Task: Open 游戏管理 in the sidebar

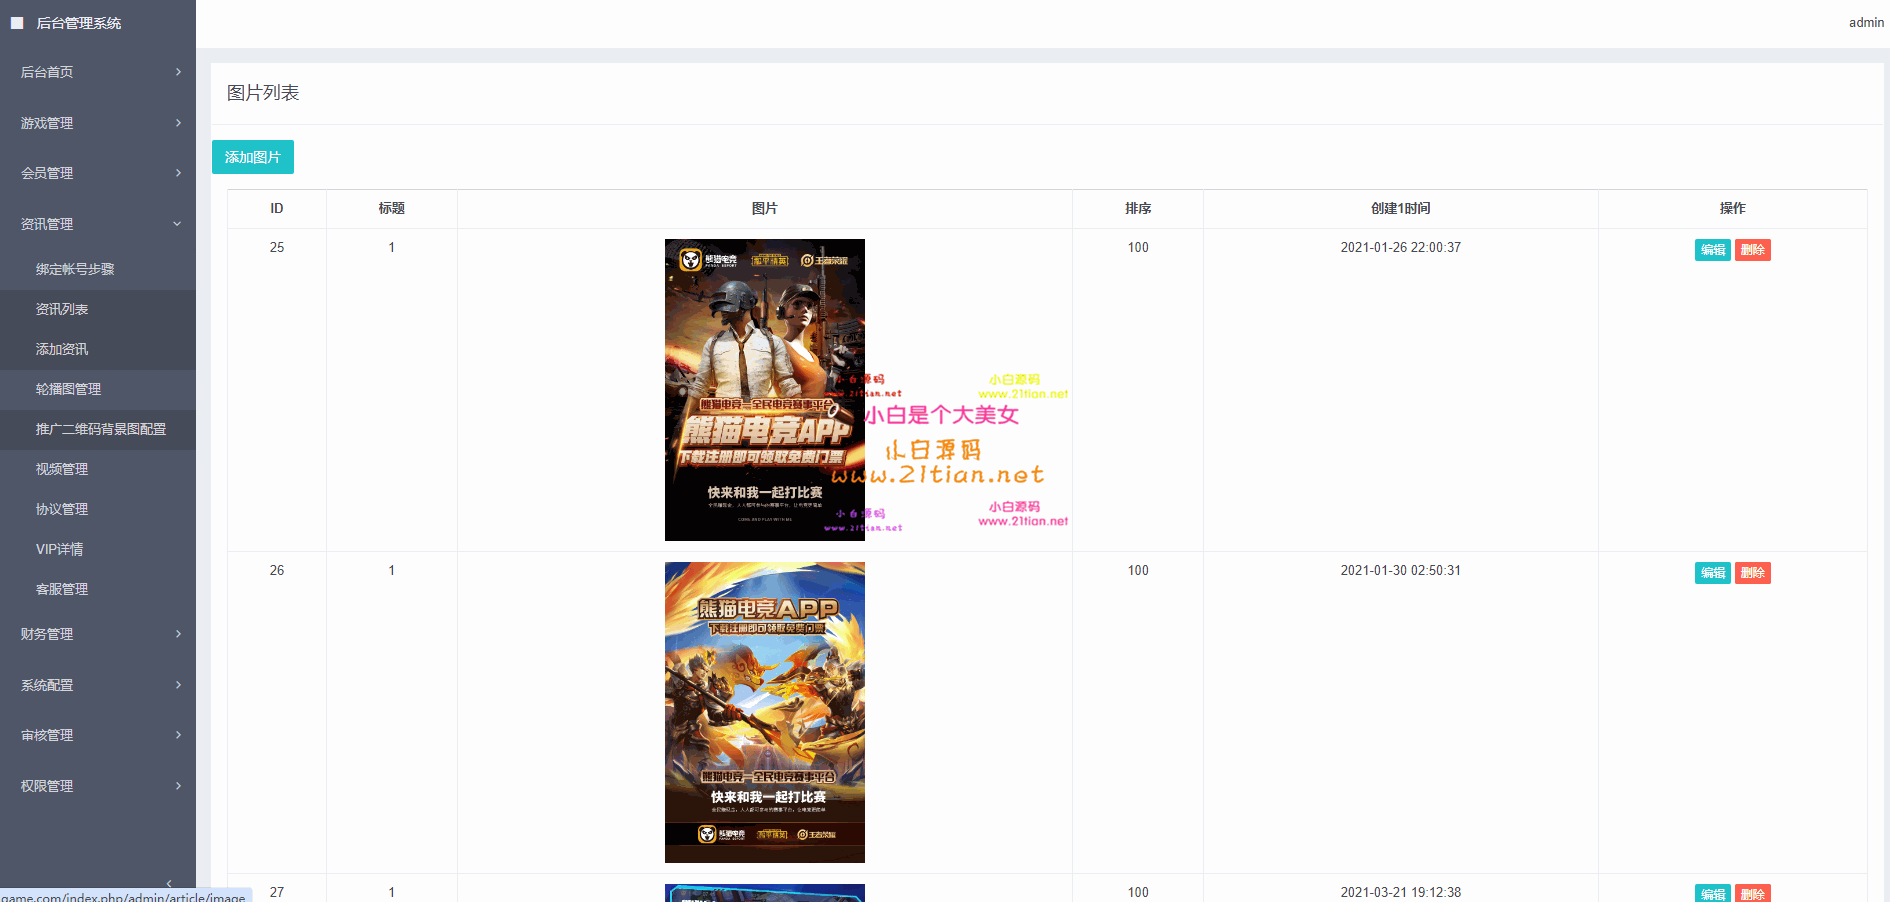Action: point(98,123)
